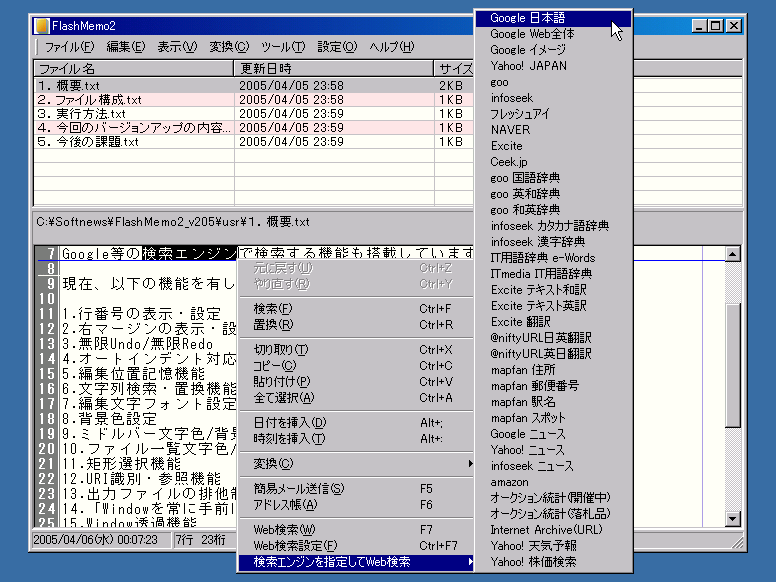This screenshot has width=776, height=582.
Task: Select infoseek カタカナ語辞典
Action: point(553,226)
